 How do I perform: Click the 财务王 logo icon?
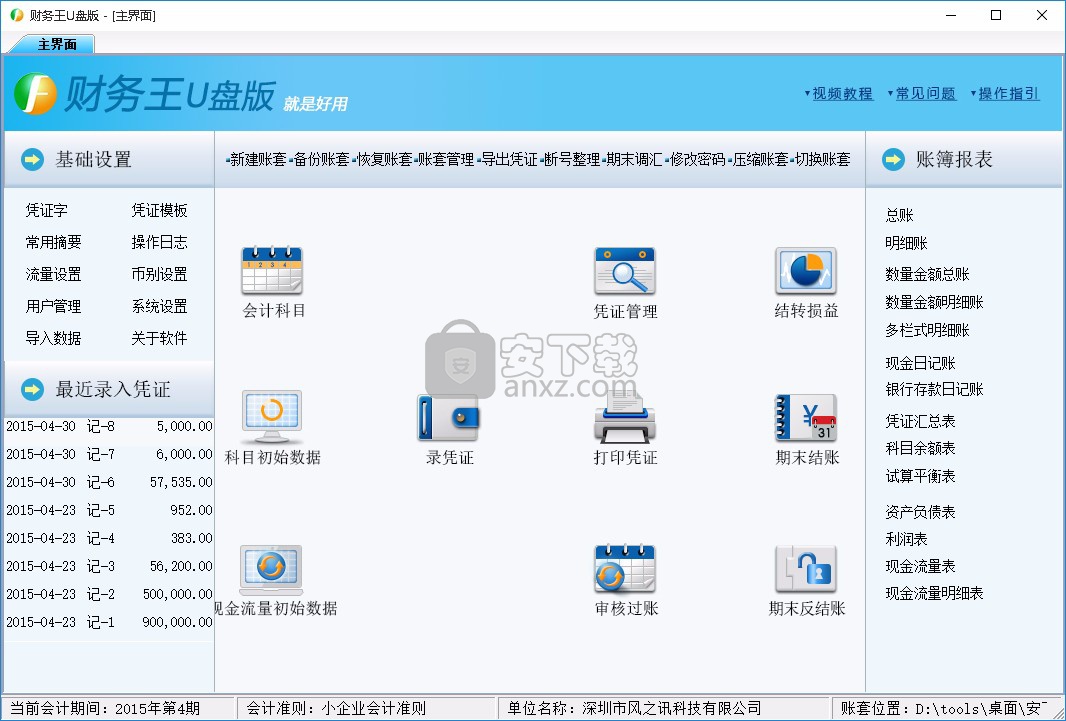click(x=35, y=94)
